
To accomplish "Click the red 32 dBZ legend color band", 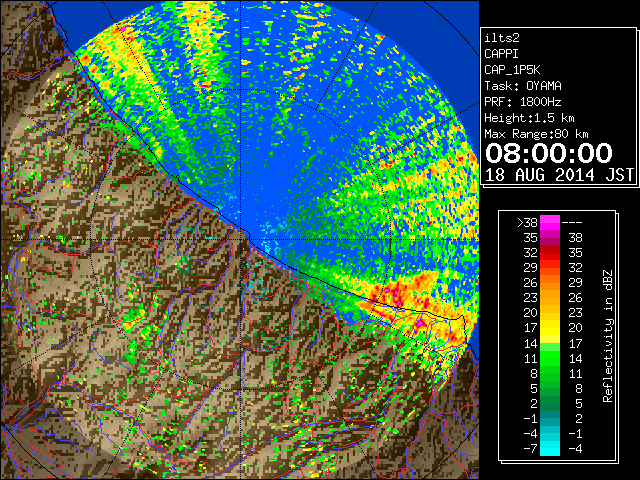I will pos(550,253).
